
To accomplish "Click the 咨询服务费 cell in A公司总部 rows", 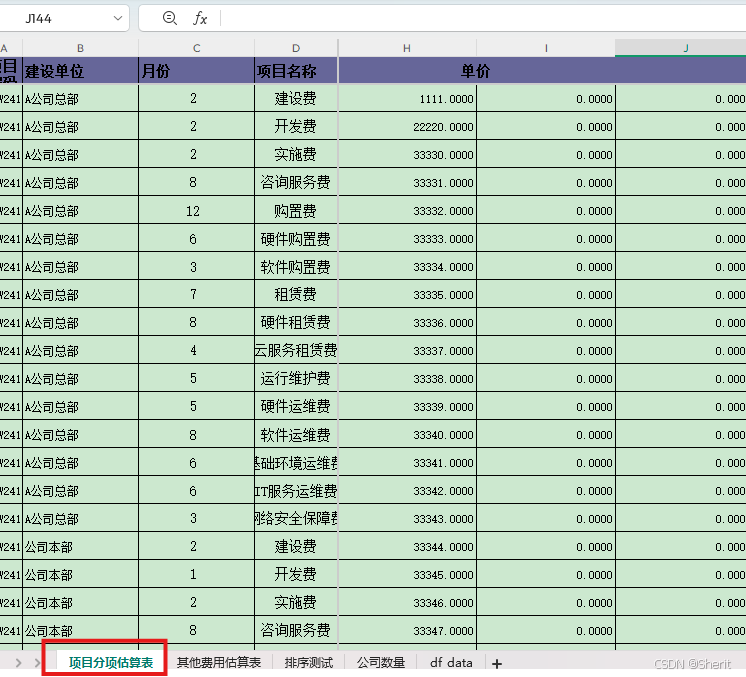I will tap(296, 183).
